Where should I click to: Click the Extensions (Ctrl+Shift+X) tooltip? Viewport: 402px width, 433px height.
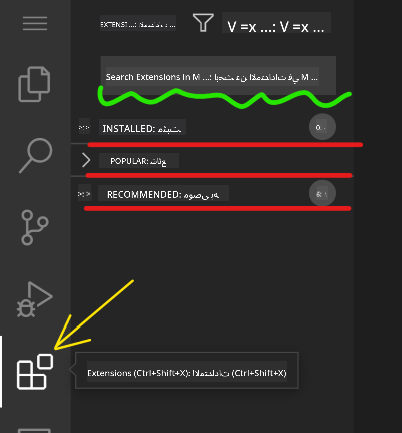[x=187, y=371]
